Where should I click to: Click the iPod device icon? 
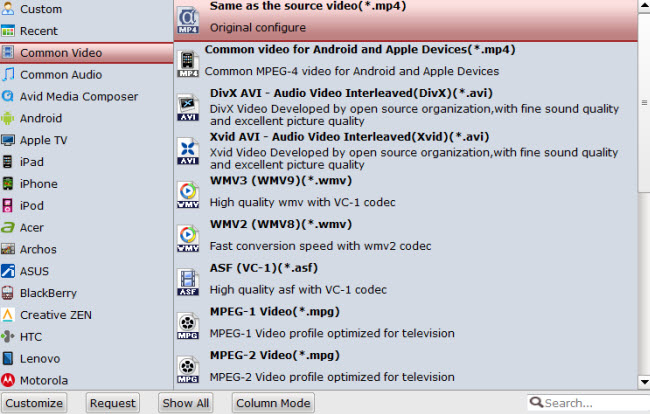click(x=7, y=206)
